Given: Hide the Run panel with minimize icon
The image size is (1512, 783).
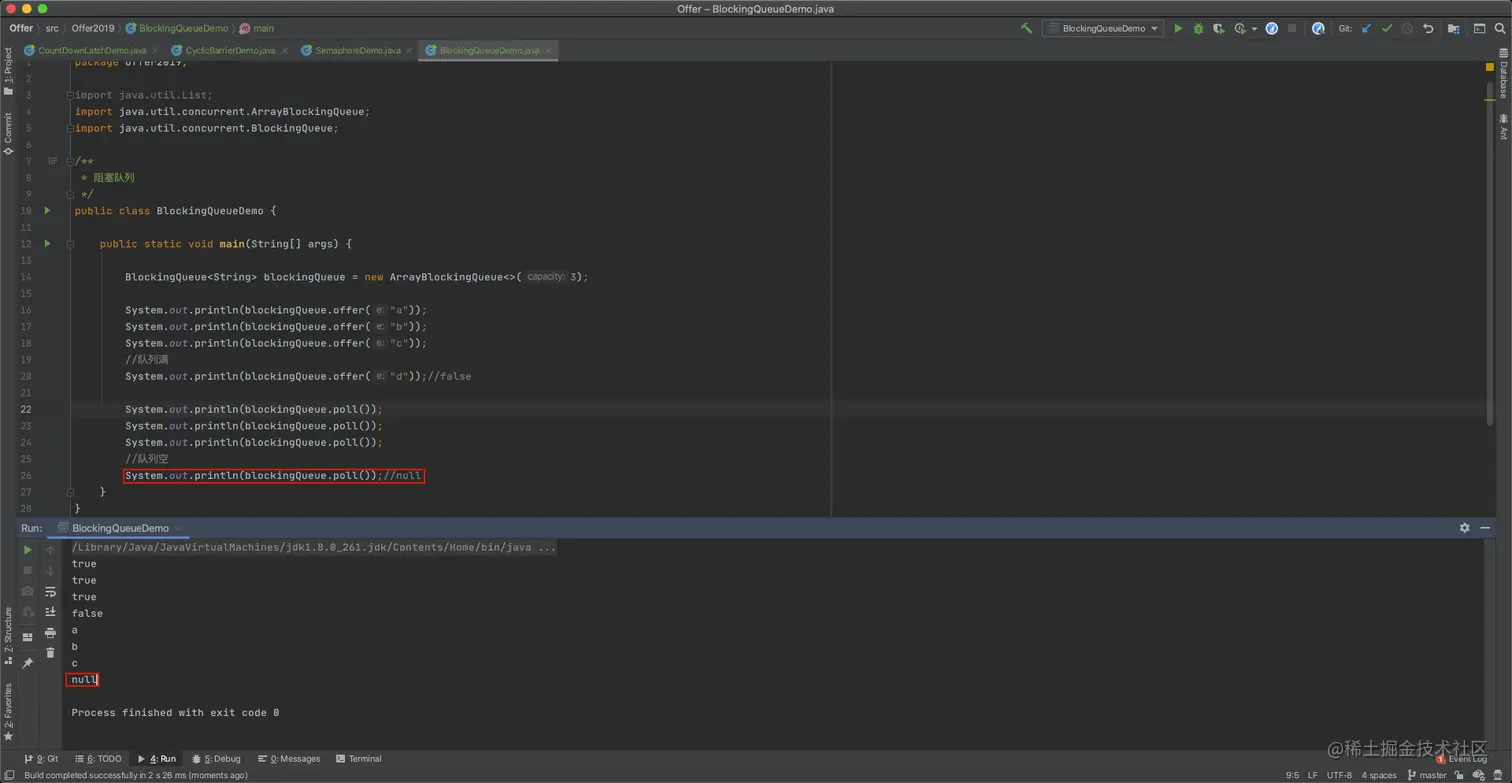Looking at the screenshot, I should [1486, 528].
